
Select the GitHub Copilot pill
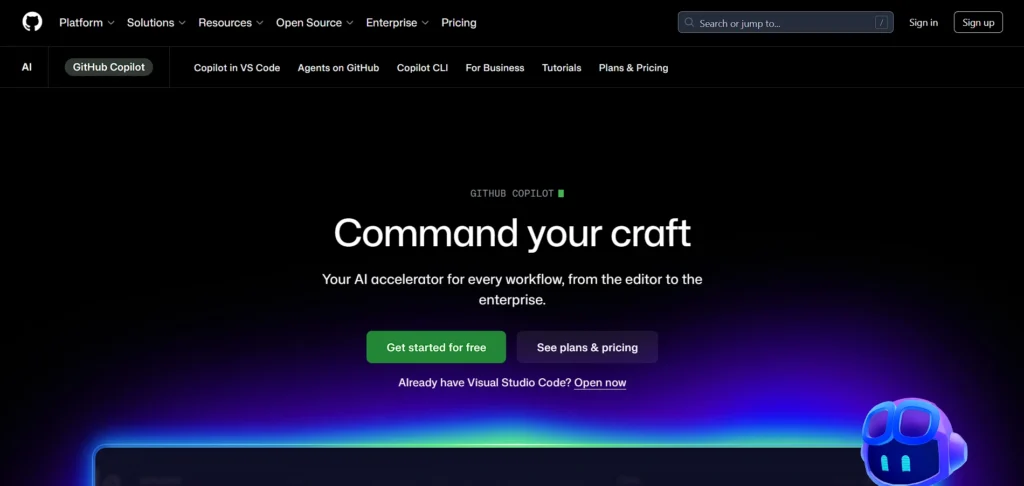tap(108, 67)
